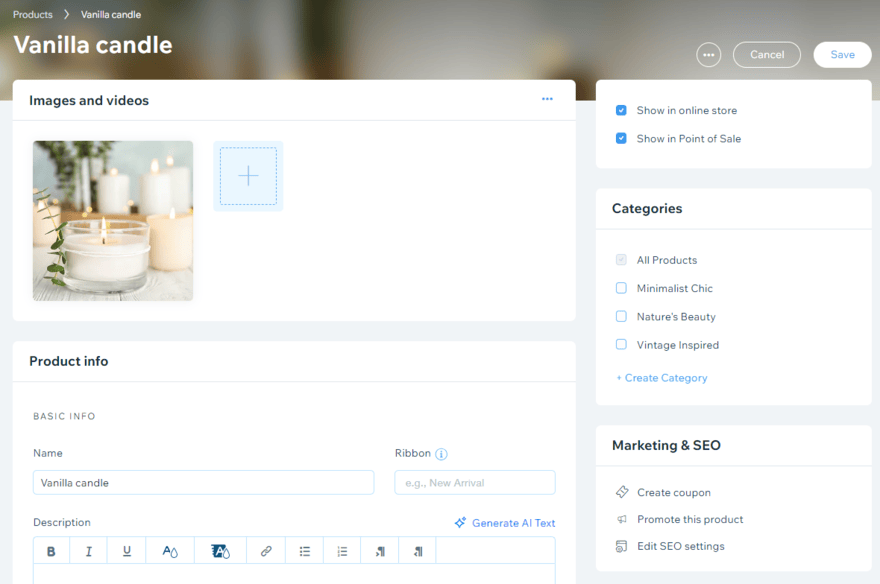Create a bulleted list in the description
Screen dimensions: 880x584
pos(303,550)
